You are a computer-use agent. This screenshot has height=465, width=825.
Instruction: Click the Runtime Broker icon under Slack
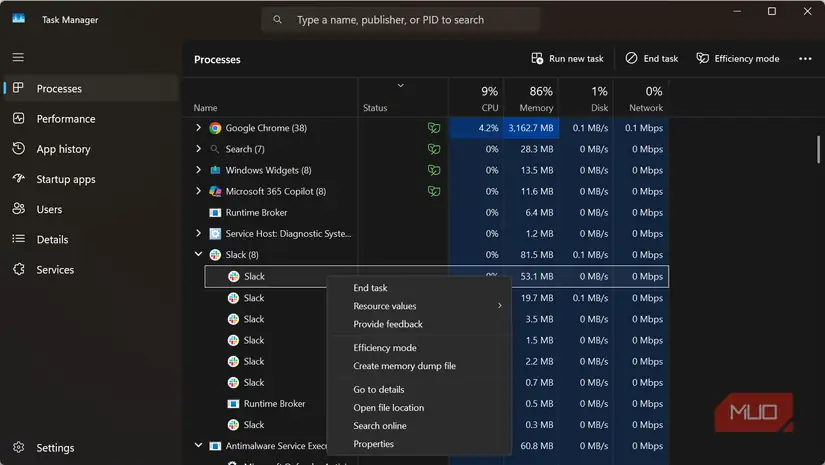[233, 403]
